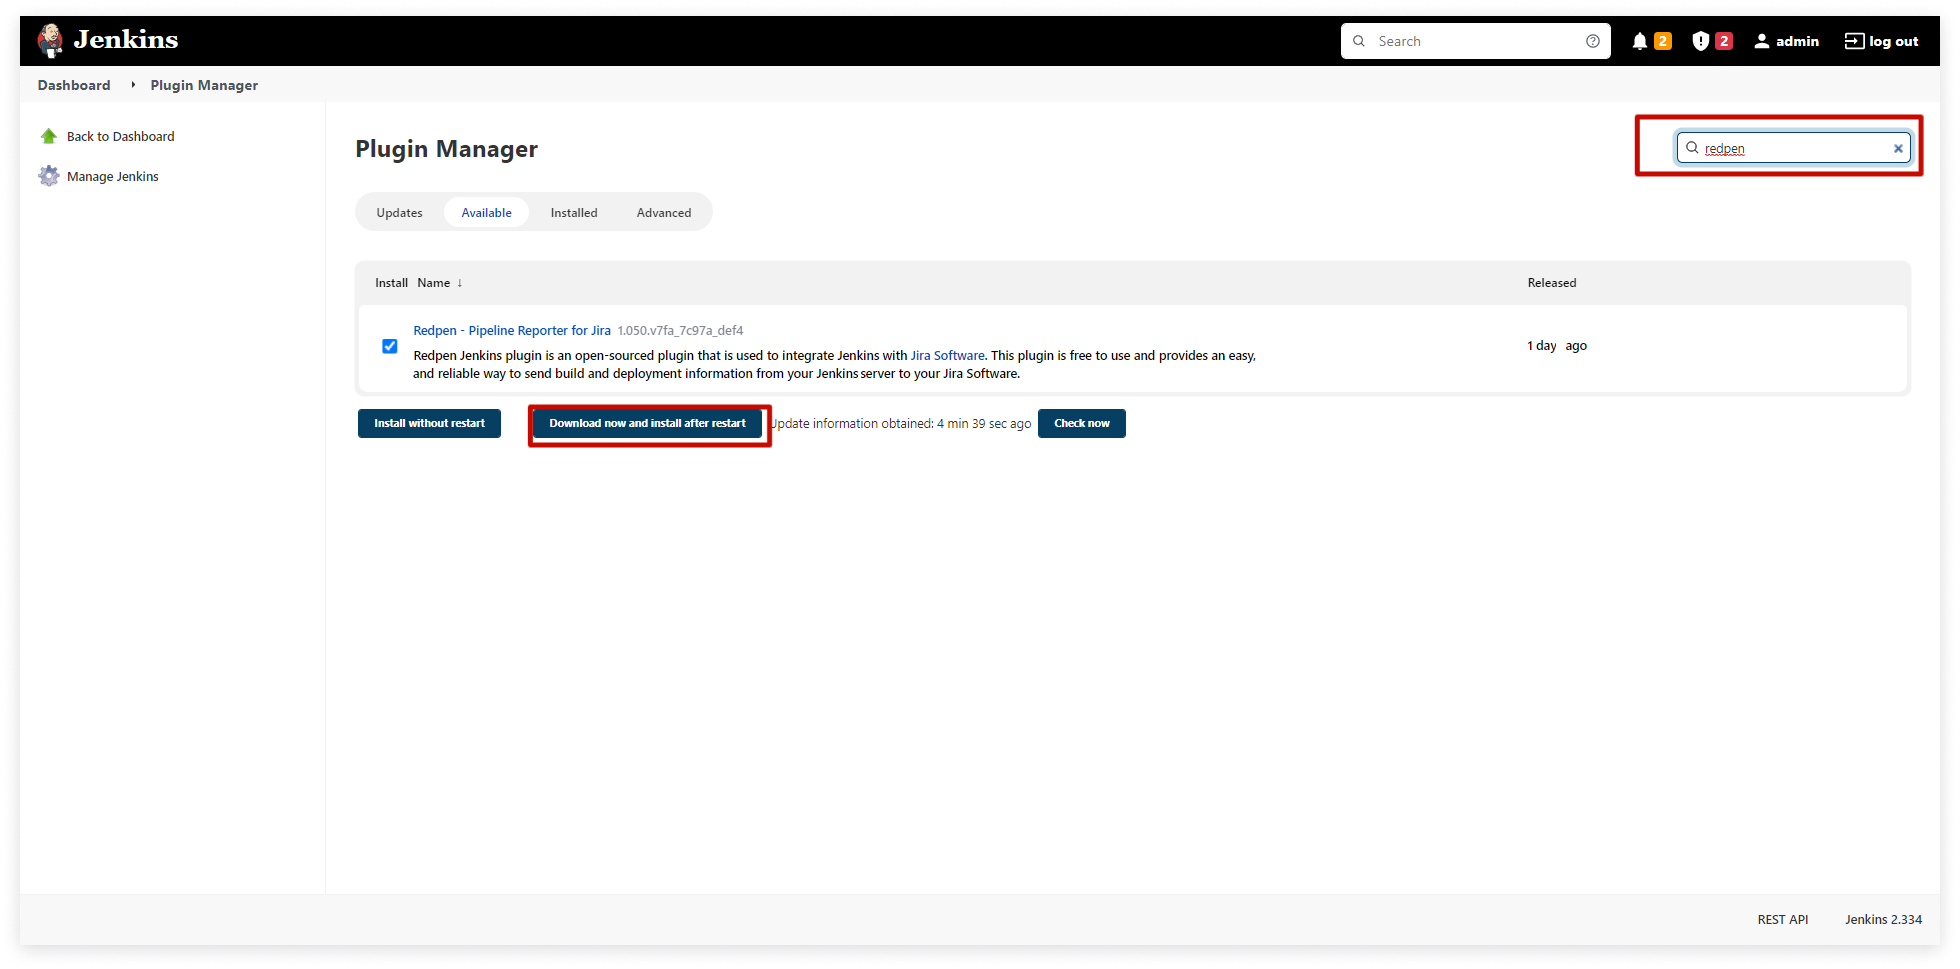Open the REST API footer link
This screenshot has height=969, width=1960.
(x=1783, y=919)
